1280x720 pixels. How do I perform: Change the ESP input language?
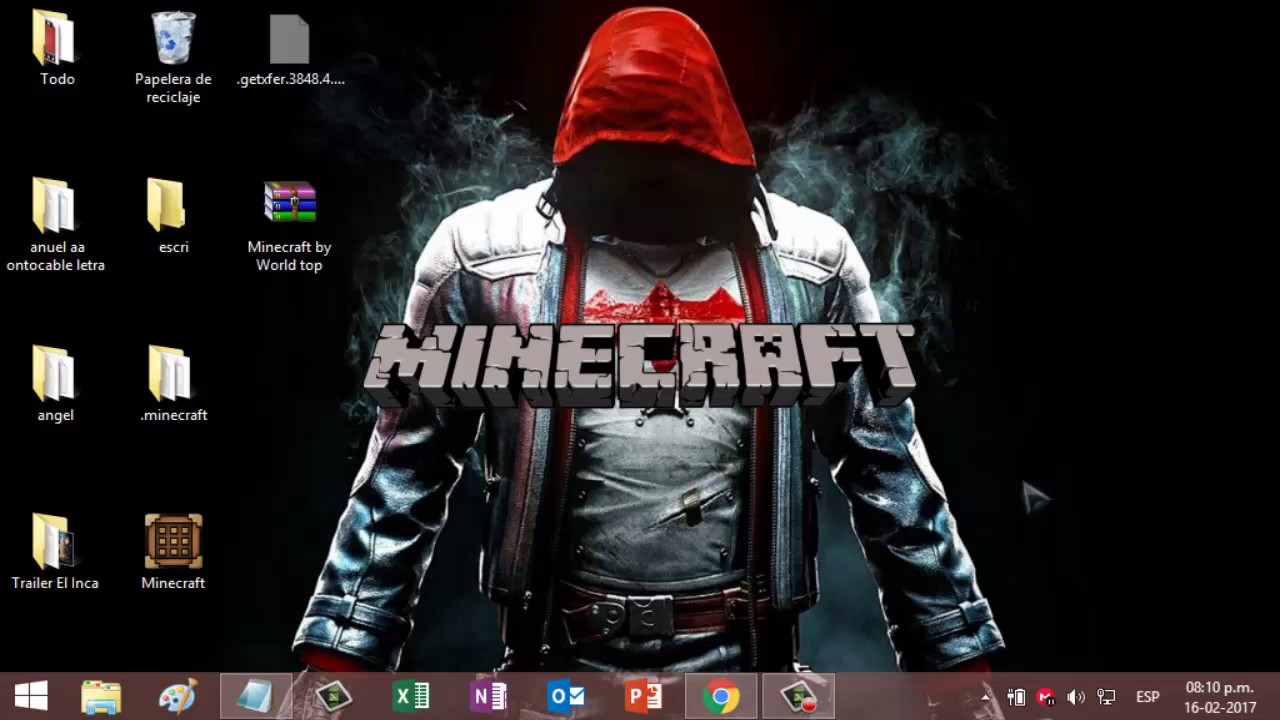tap(1147, 697)
